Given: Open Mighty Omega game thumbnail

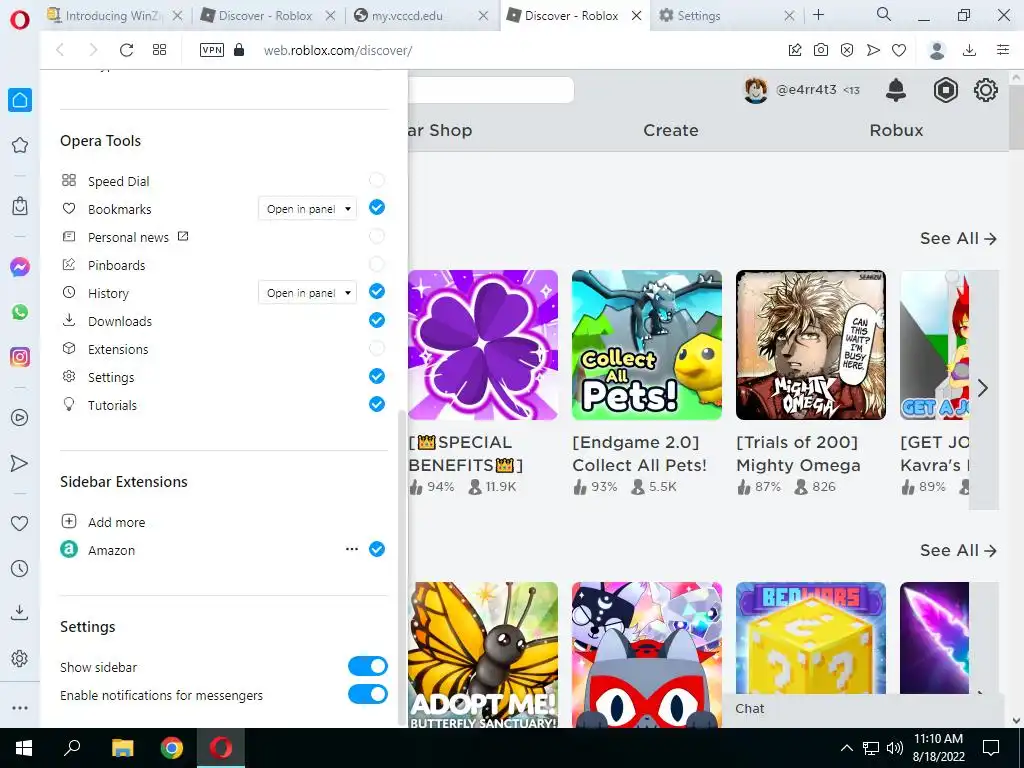Looking at the screenshot, I should [810, 345].
